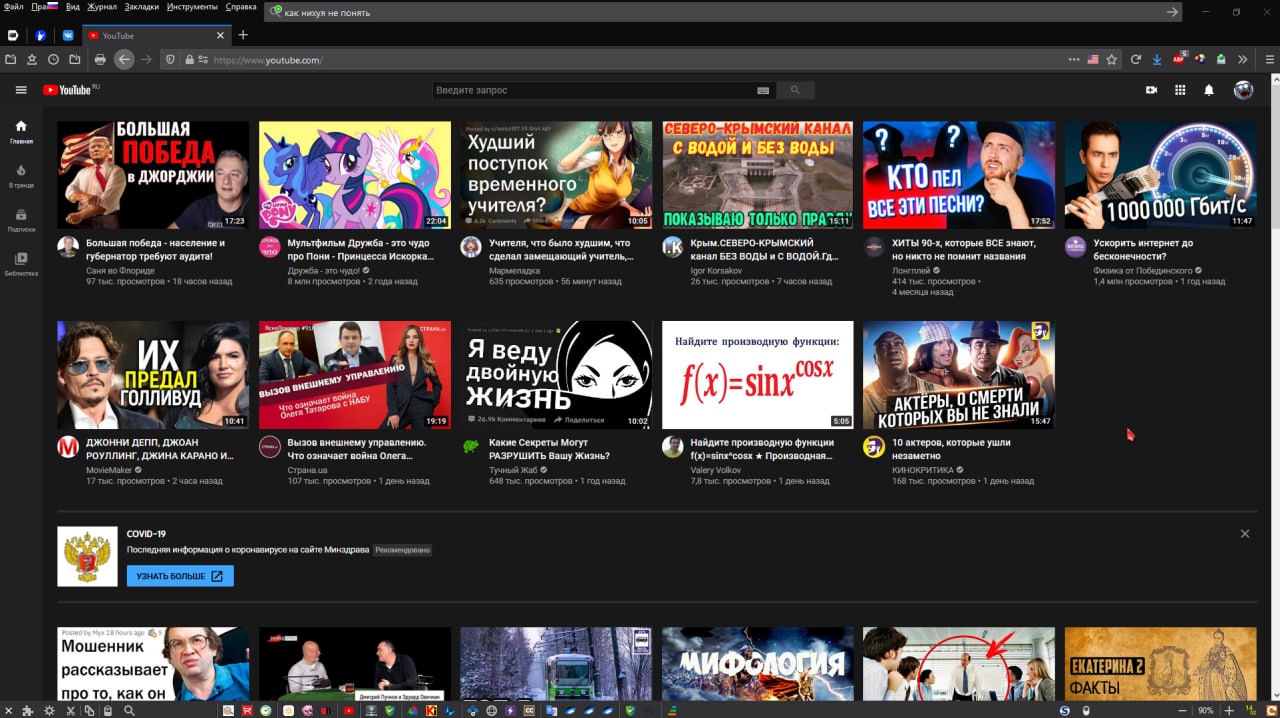The image size is (1280, 718).
Task: Click the padlock site security icon
Action: tap(189, 59)
